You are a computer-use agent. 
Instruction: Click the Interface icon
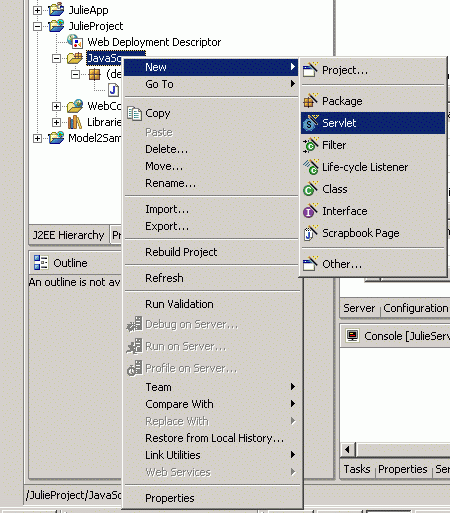coord(310,211)
